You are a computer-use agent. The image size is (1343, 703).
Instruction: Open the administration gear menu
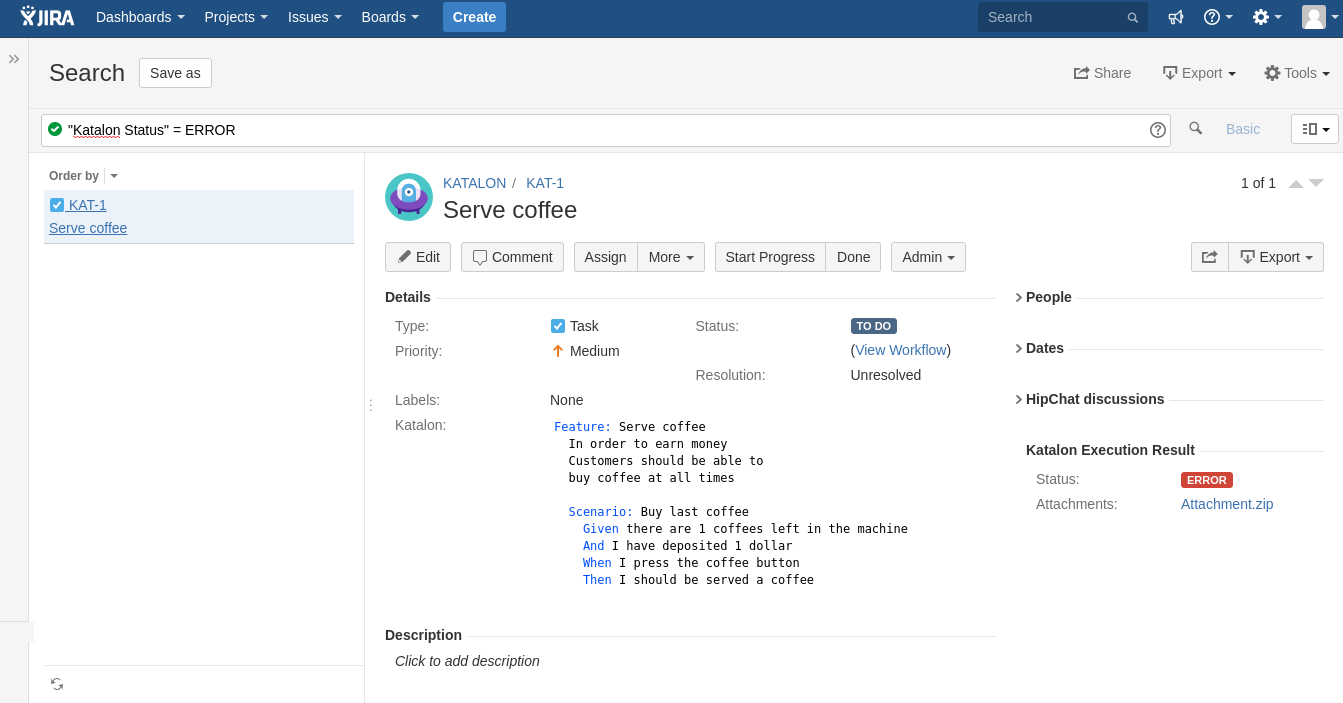[1267, 17]
